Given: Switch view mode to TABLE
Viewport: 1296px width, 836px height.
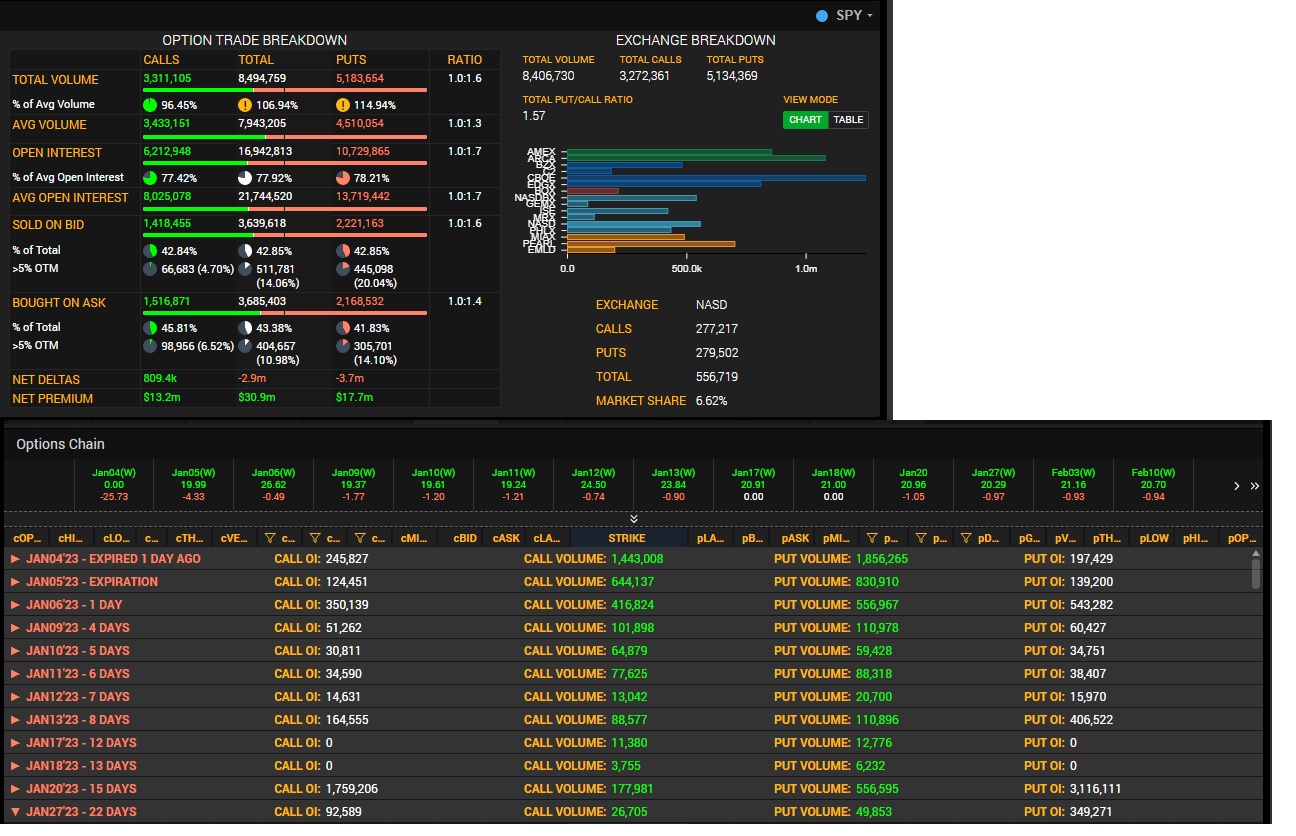Looking at the screenshot, I should click(x=848, y=120).
